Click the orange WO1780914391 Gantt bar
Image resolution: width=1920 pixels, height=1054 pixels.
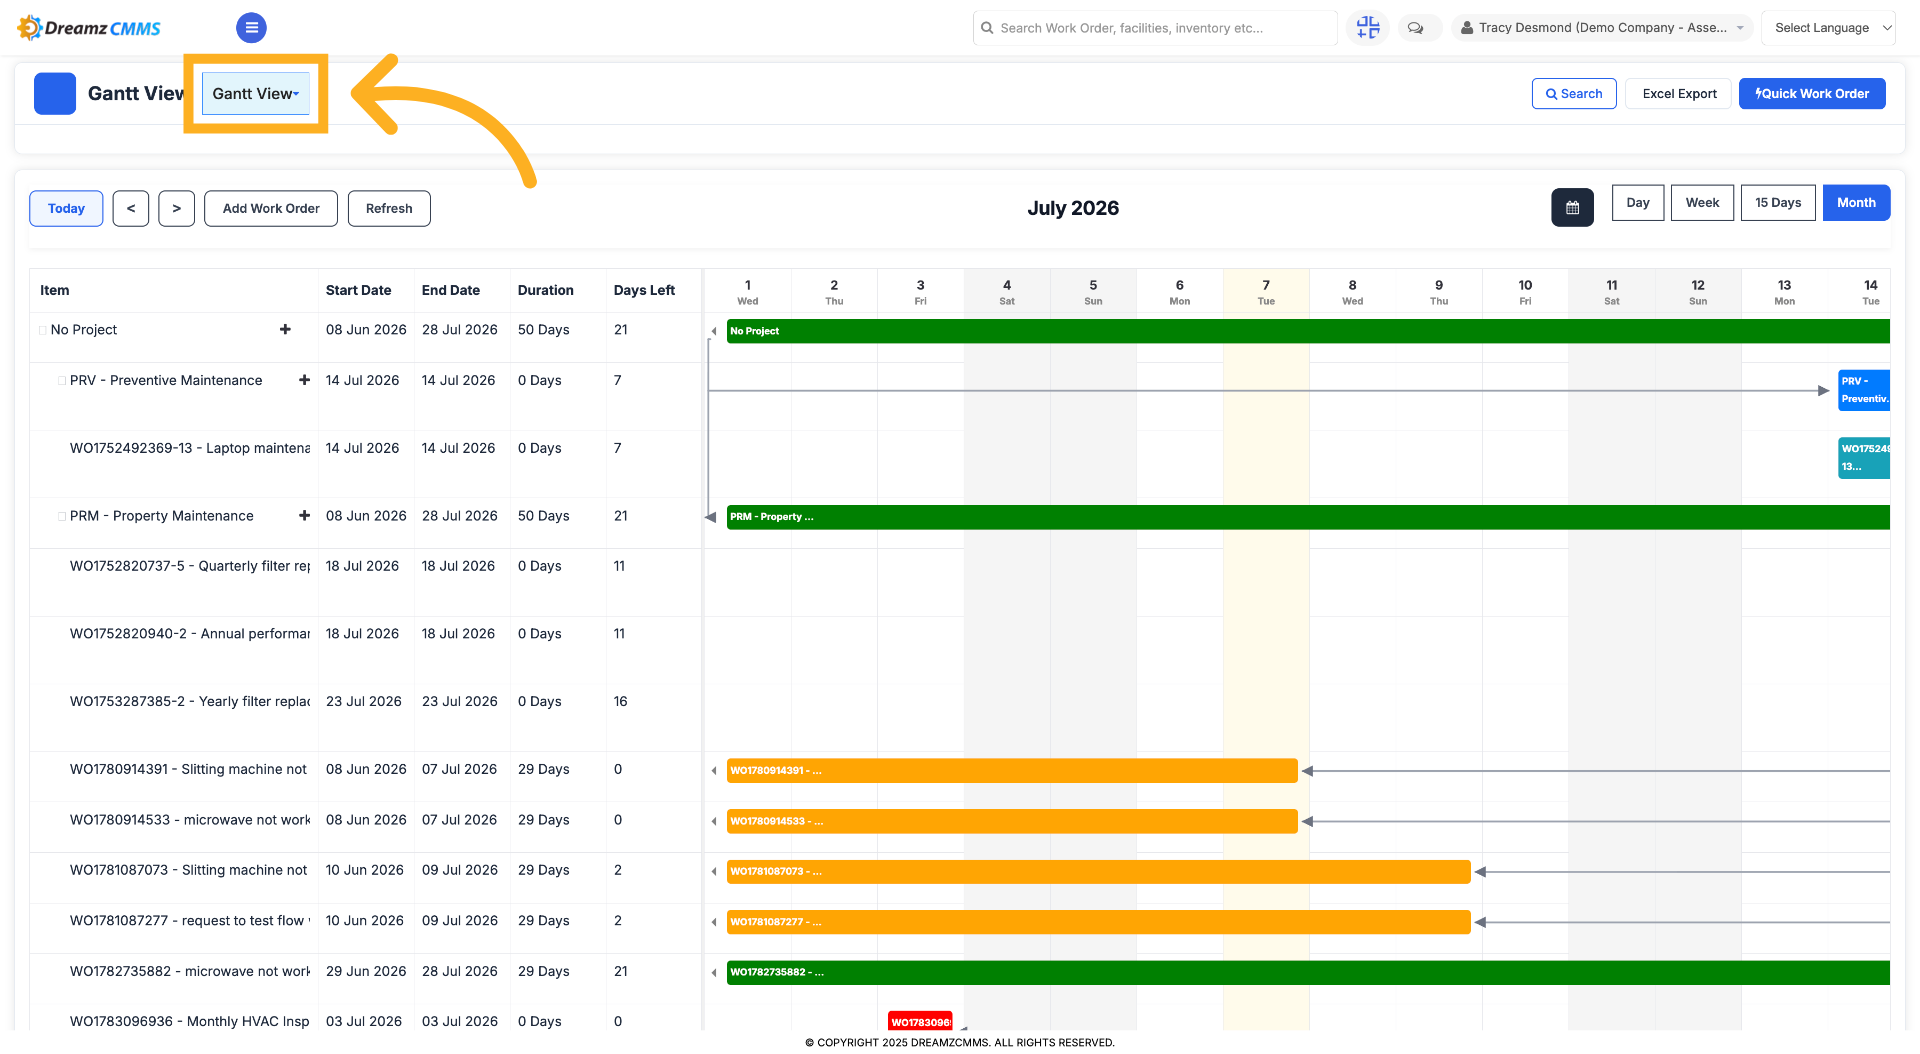click(1012, 771)
